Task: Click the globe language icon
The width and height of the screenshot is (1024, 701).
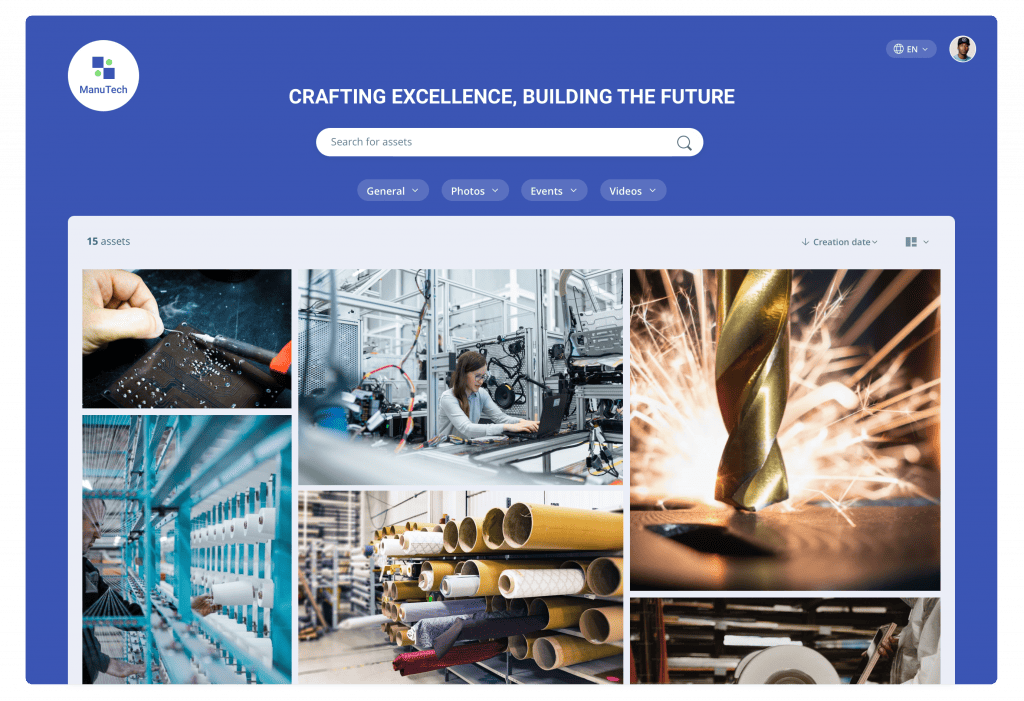Action: (x=899, y=49)
